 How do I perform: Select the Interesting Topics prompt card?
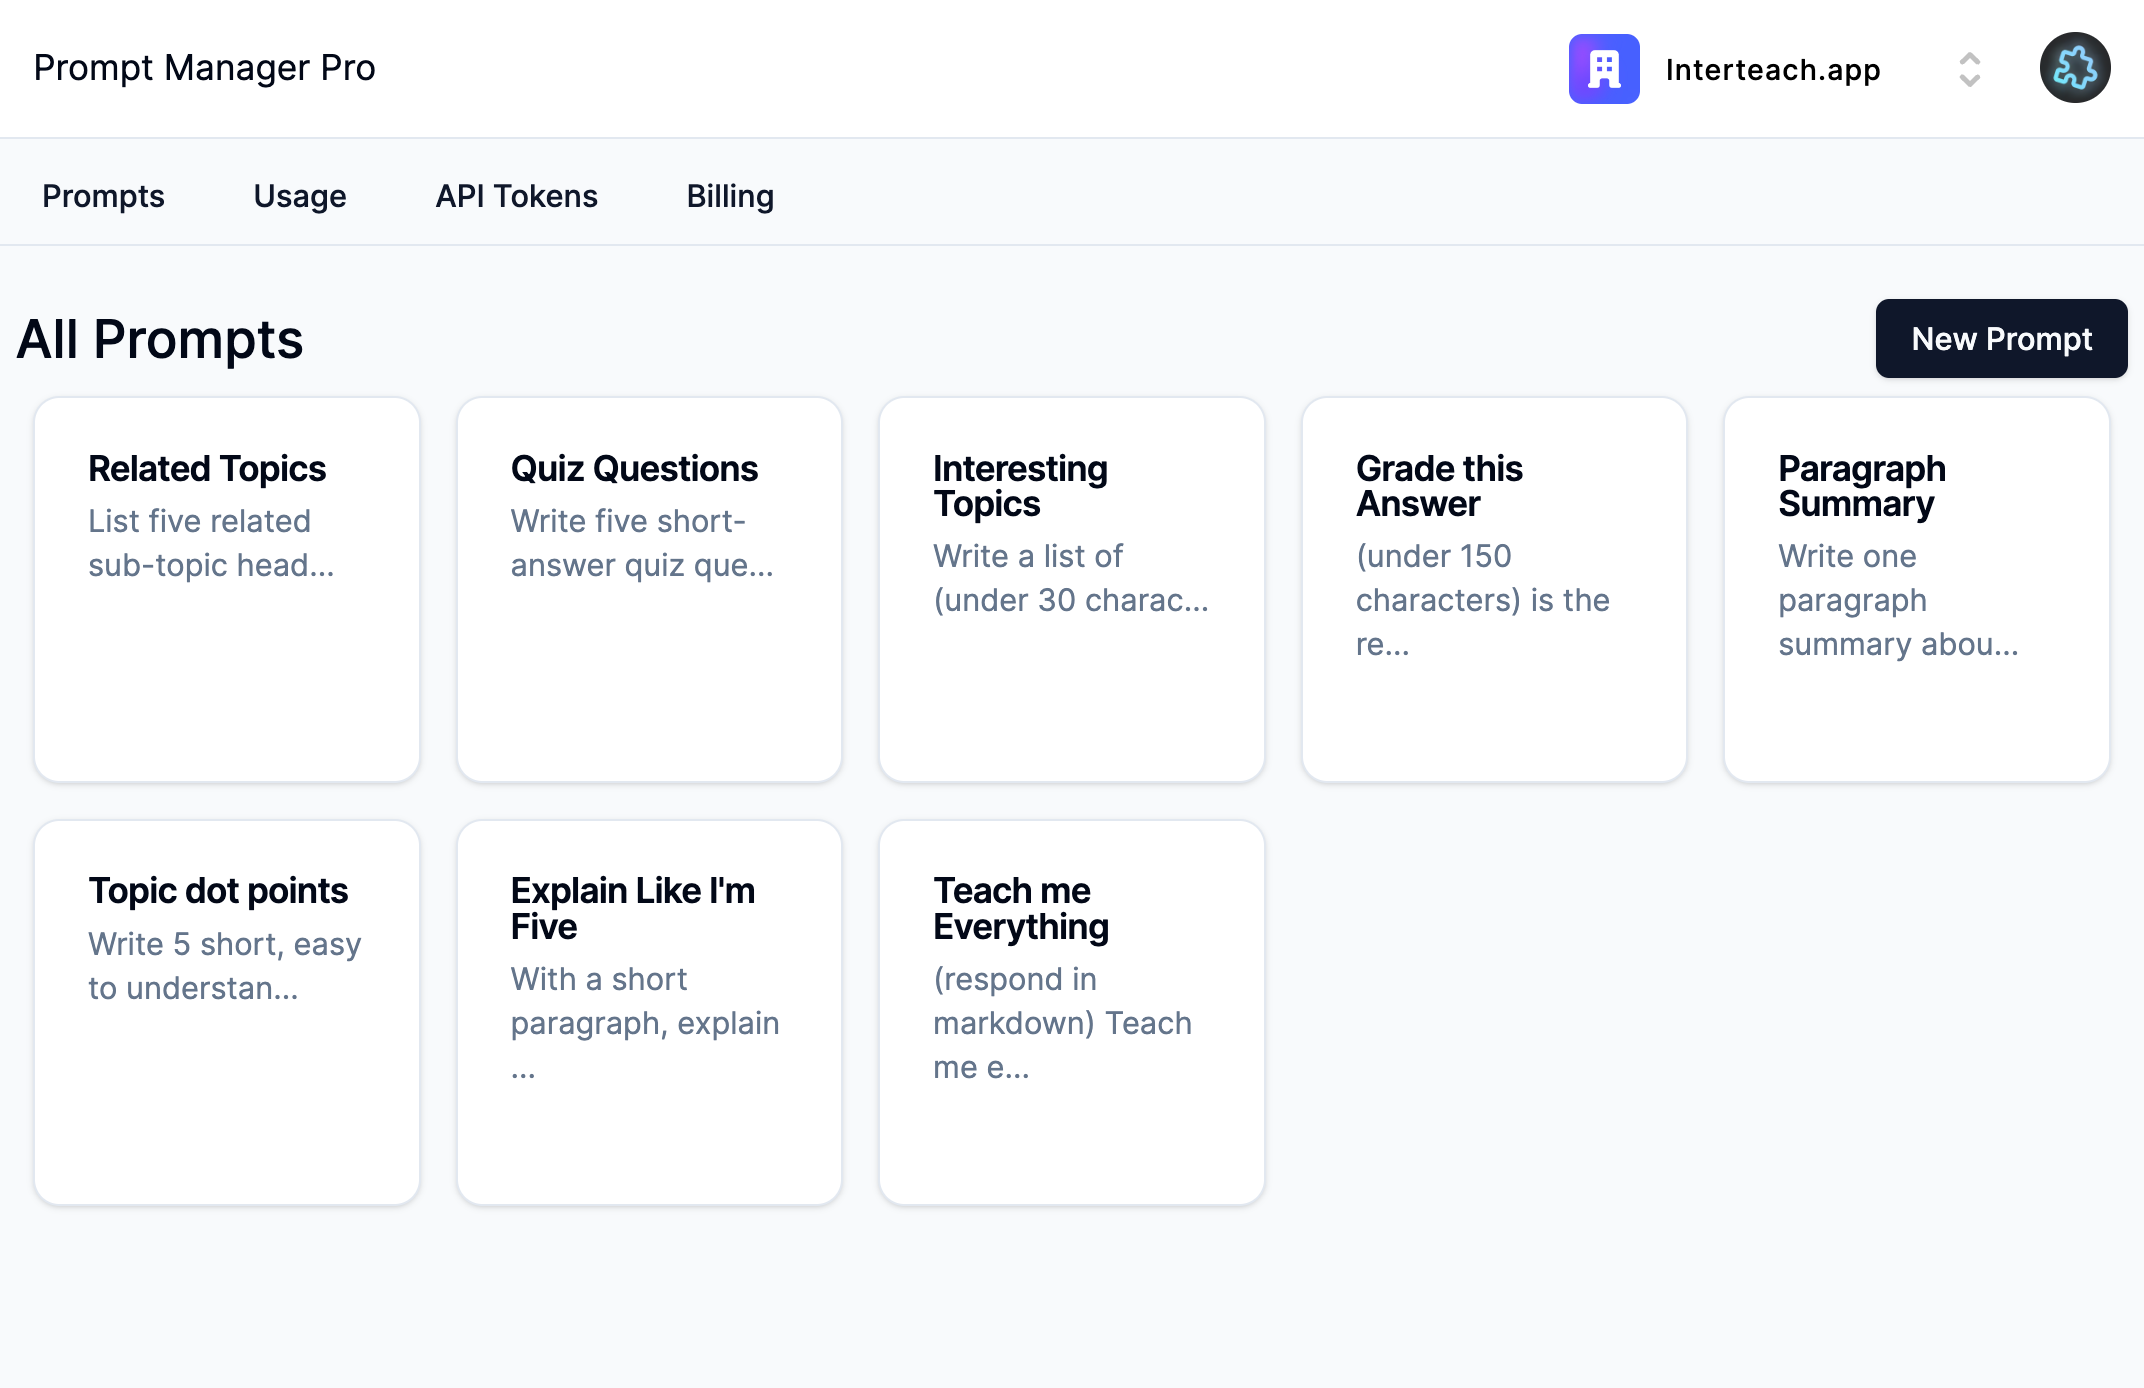pos(1071,590)
